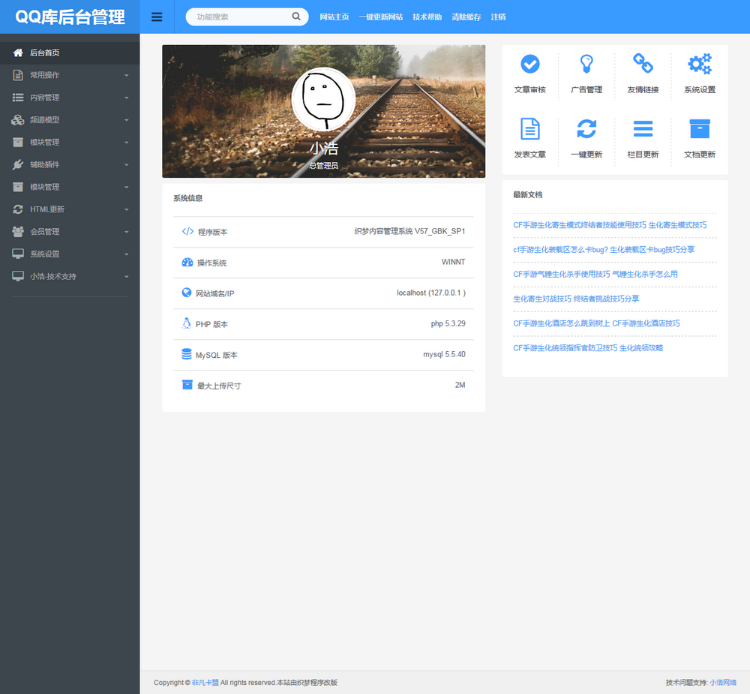The width and height of the screenshot is (750, 694).
Task: Click the refresh icon next to HTML更新
Action: pyautogui.click(x=18, y=209)
